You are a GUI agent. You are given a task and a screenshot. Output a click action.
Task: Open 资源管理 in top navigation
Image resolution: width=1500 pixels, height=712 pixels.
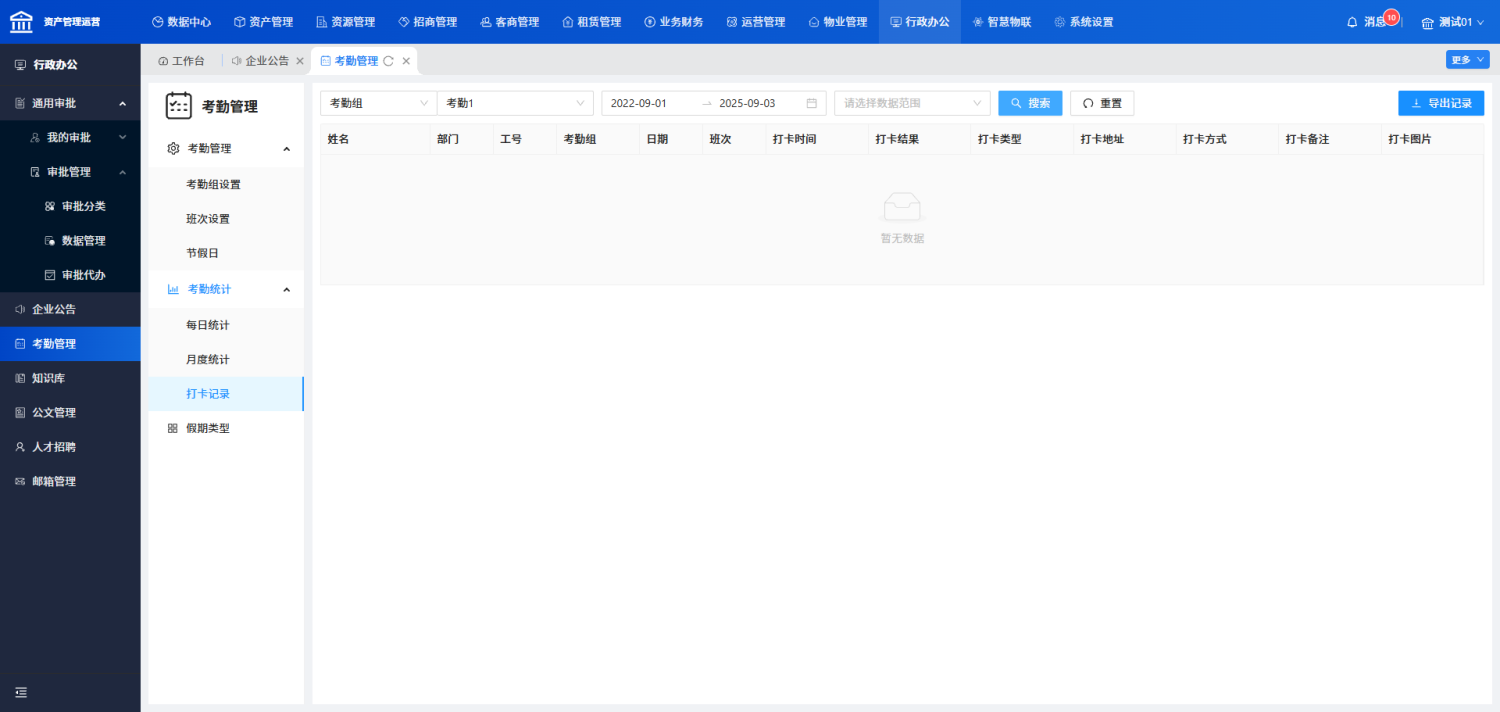tap(345, 22)
